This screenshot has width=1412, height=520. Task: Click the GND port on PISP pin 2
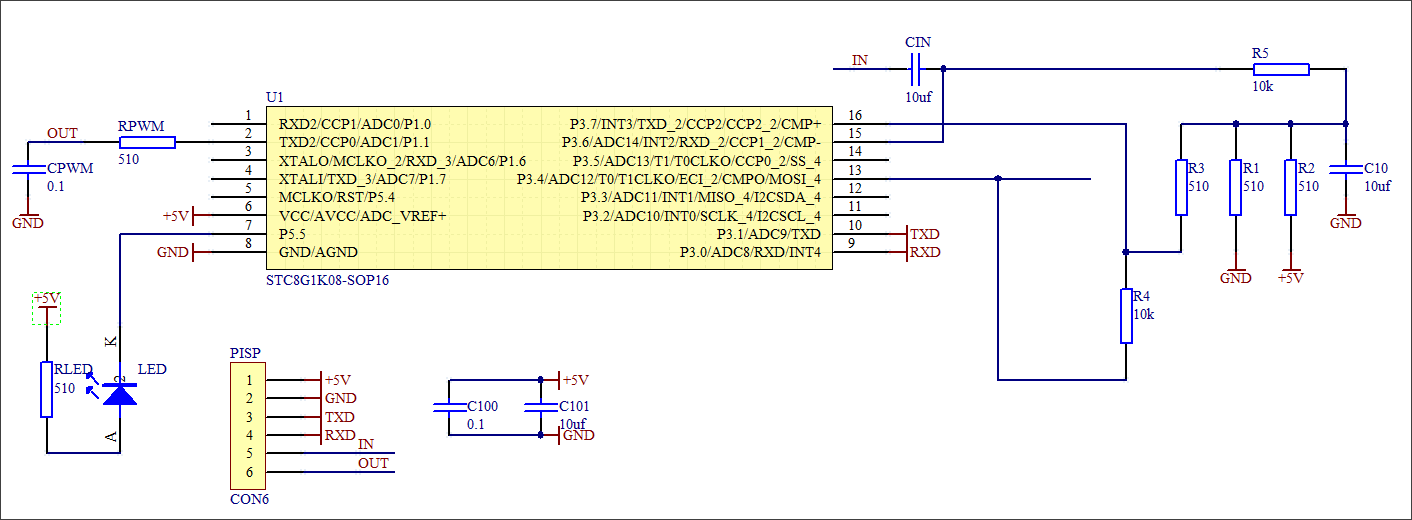pyautogui.click(x=339, y=398)
